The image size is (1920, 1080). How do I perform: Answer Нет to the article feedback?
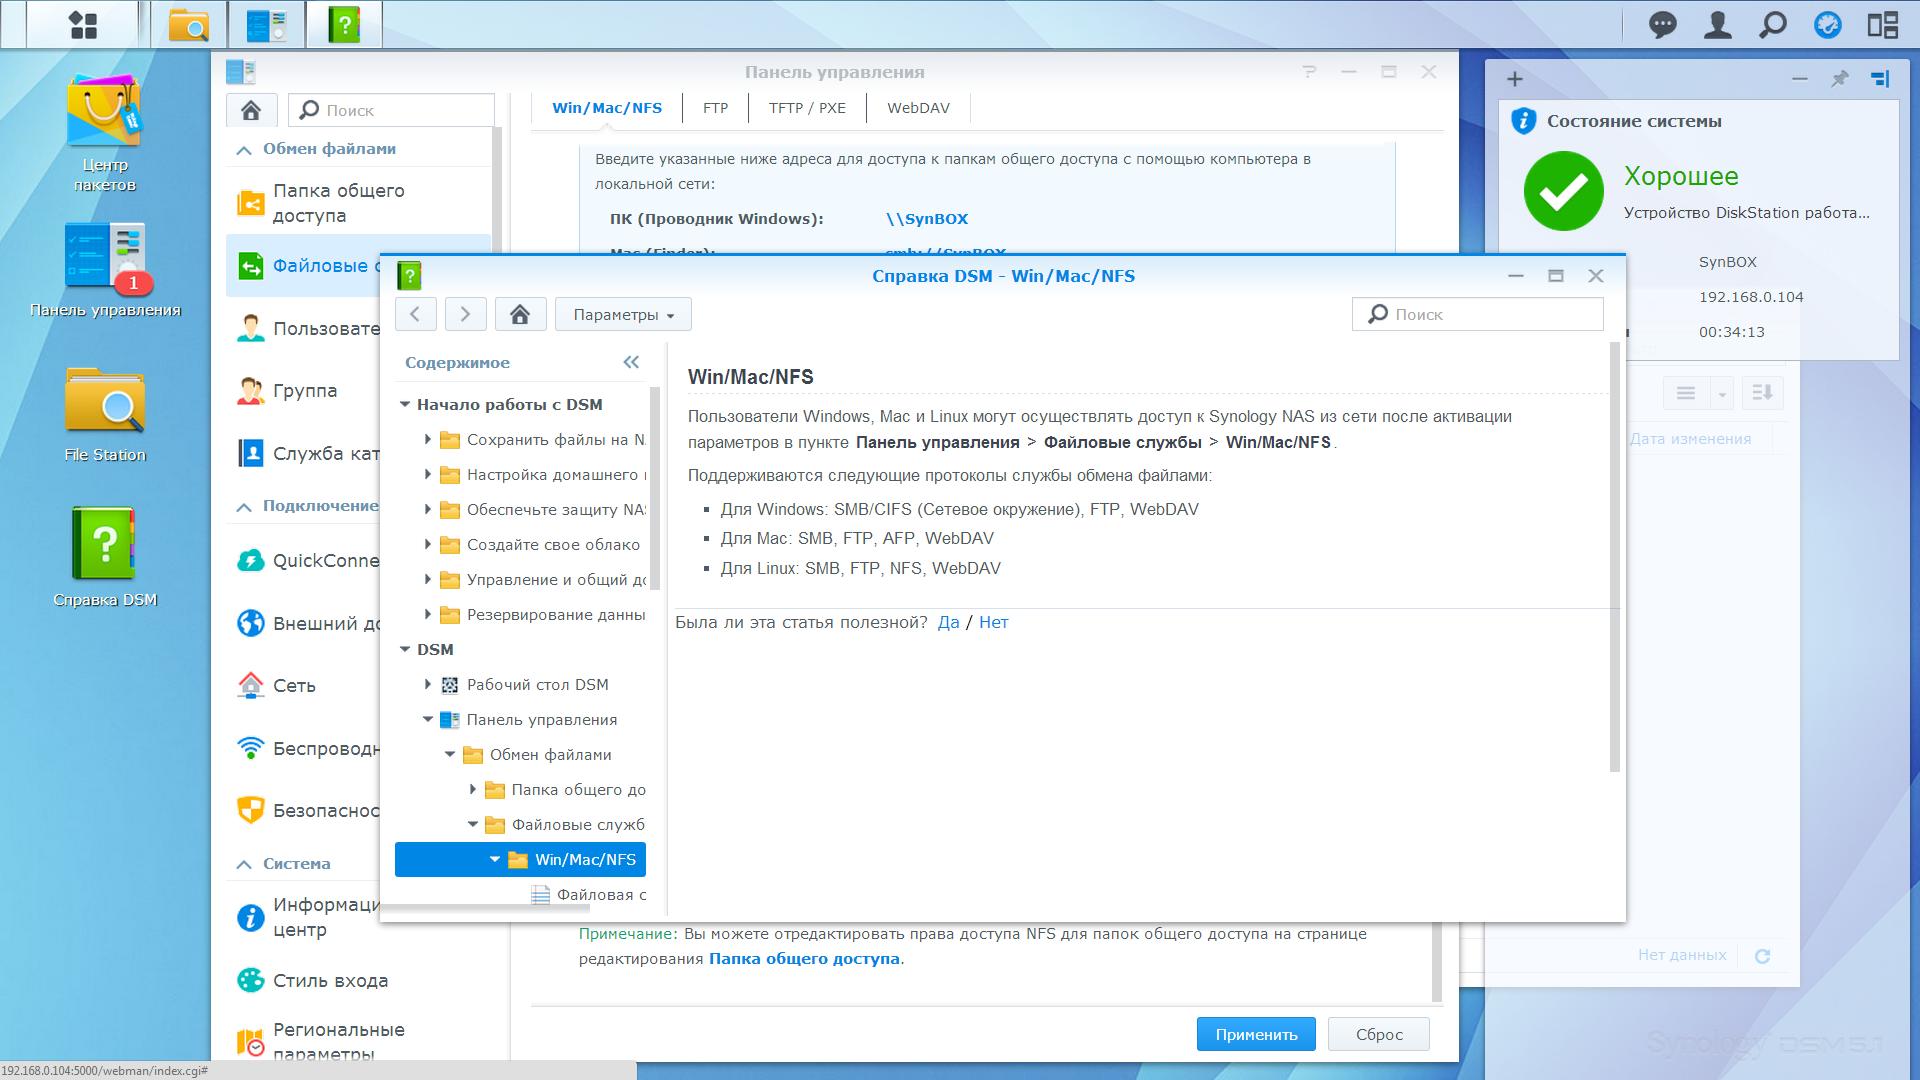click(993, 622)
